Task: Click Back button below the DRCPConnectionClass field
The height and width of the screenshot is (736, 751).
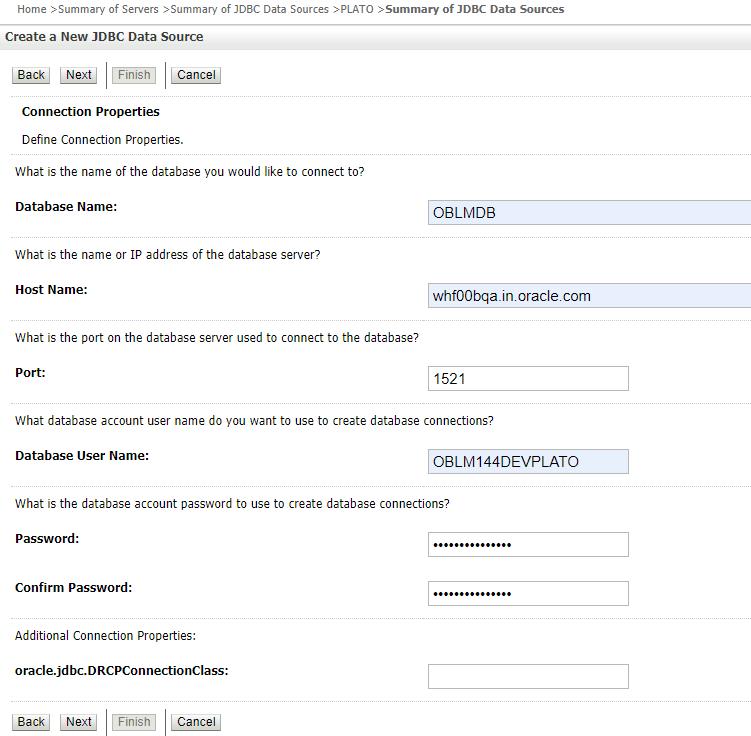Action: (x=31, y=722)
